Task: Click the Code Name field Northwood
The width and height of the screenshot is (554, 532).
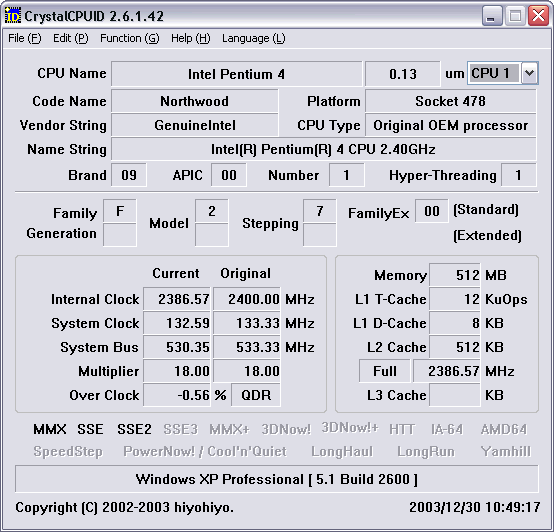Action: 195,101
